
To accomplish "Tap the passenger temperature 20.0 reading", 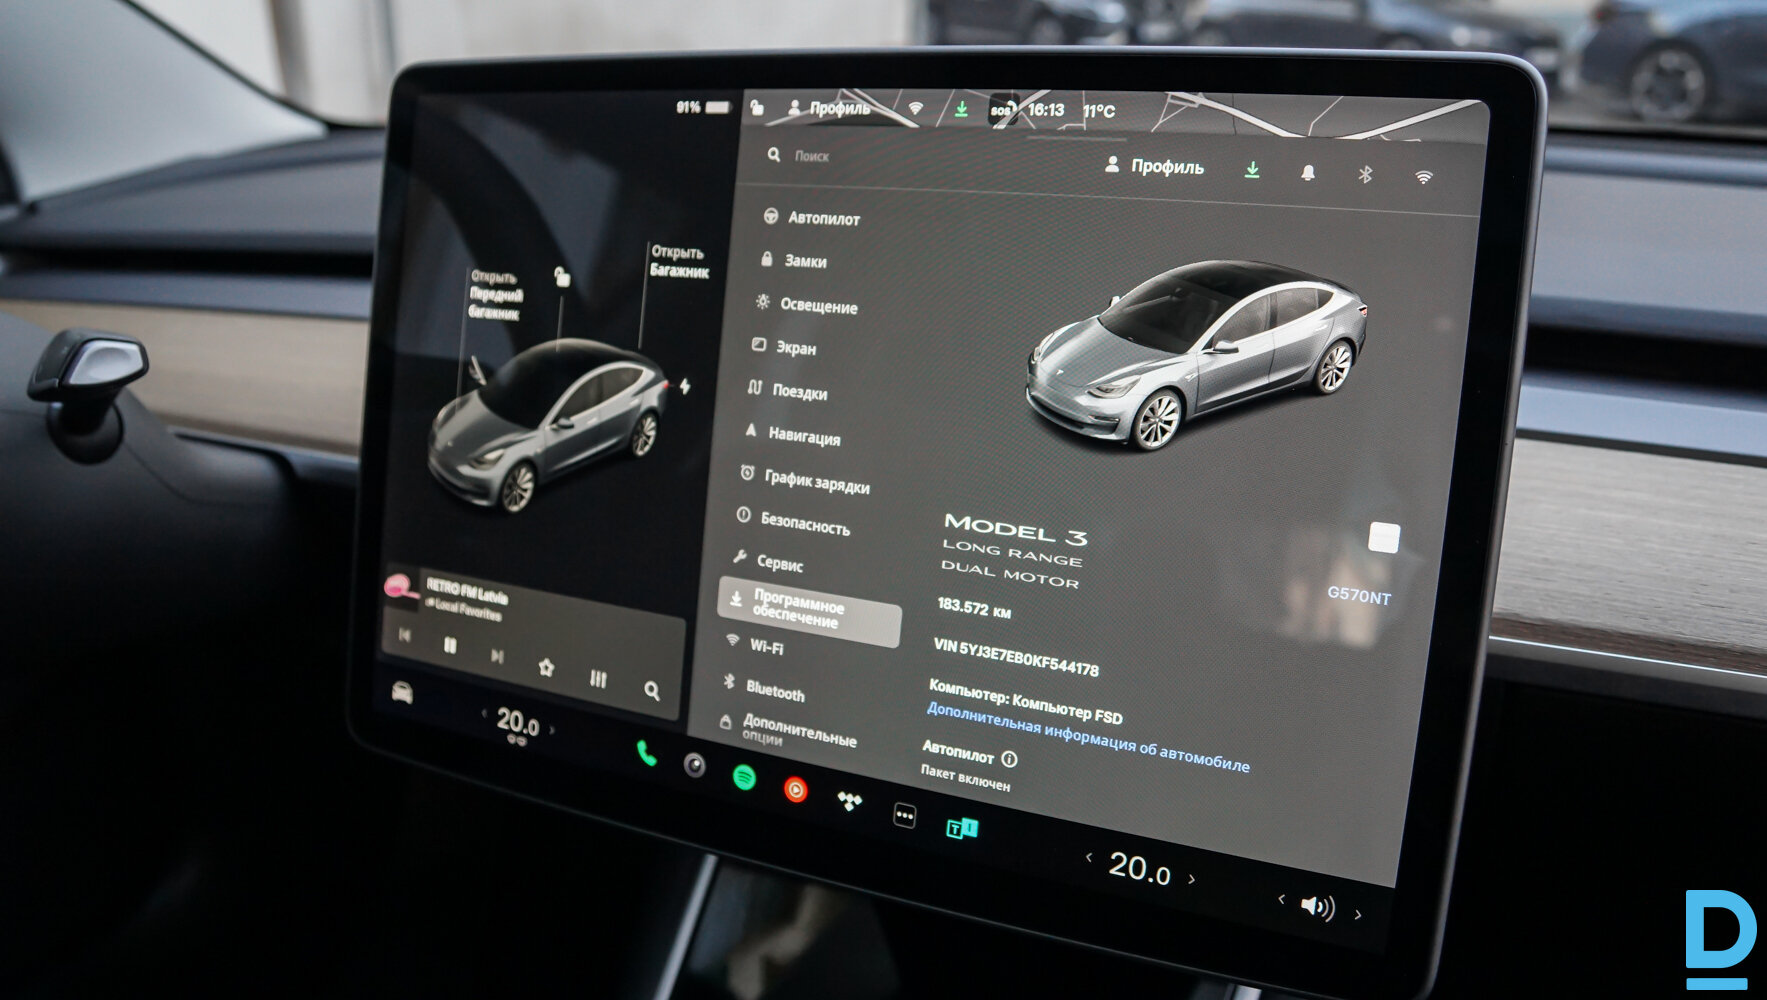I will (1139, 867).
